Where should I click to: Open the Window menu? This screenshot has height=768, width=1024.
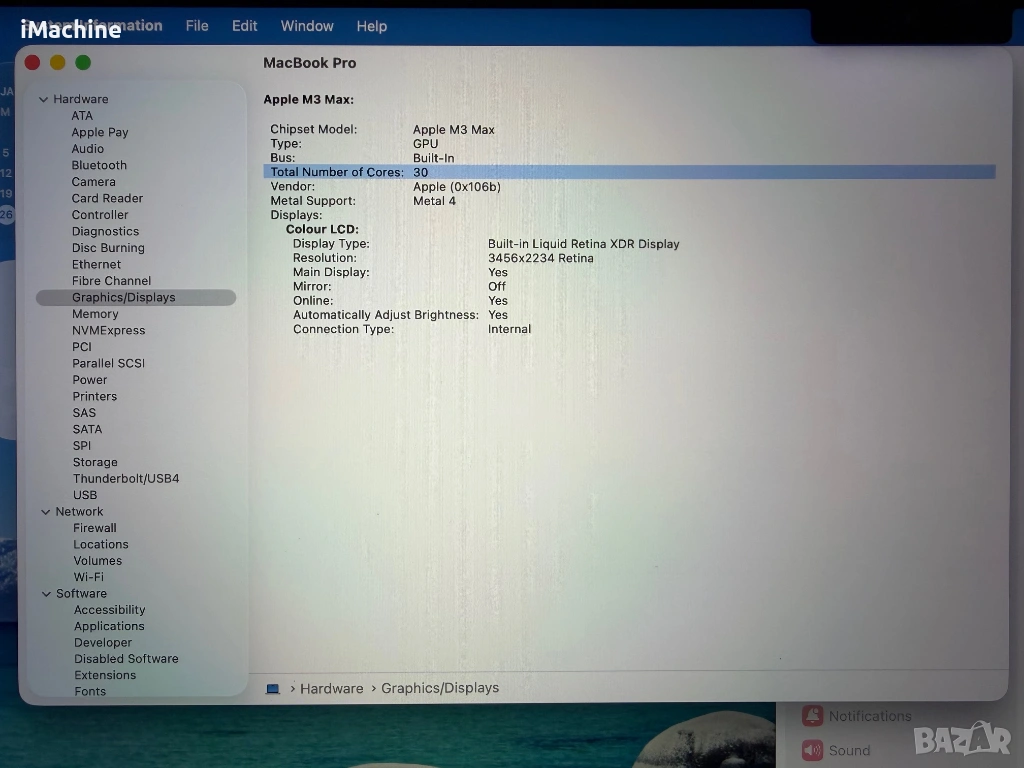tap(307, 26)
